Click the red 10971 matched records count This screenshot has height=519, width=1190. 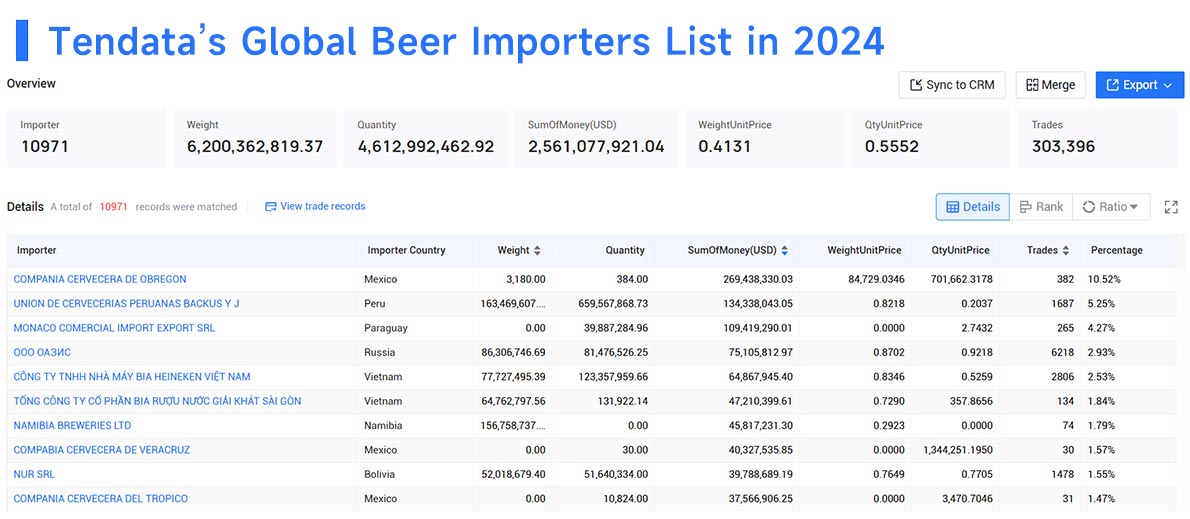tap(114, 206)
